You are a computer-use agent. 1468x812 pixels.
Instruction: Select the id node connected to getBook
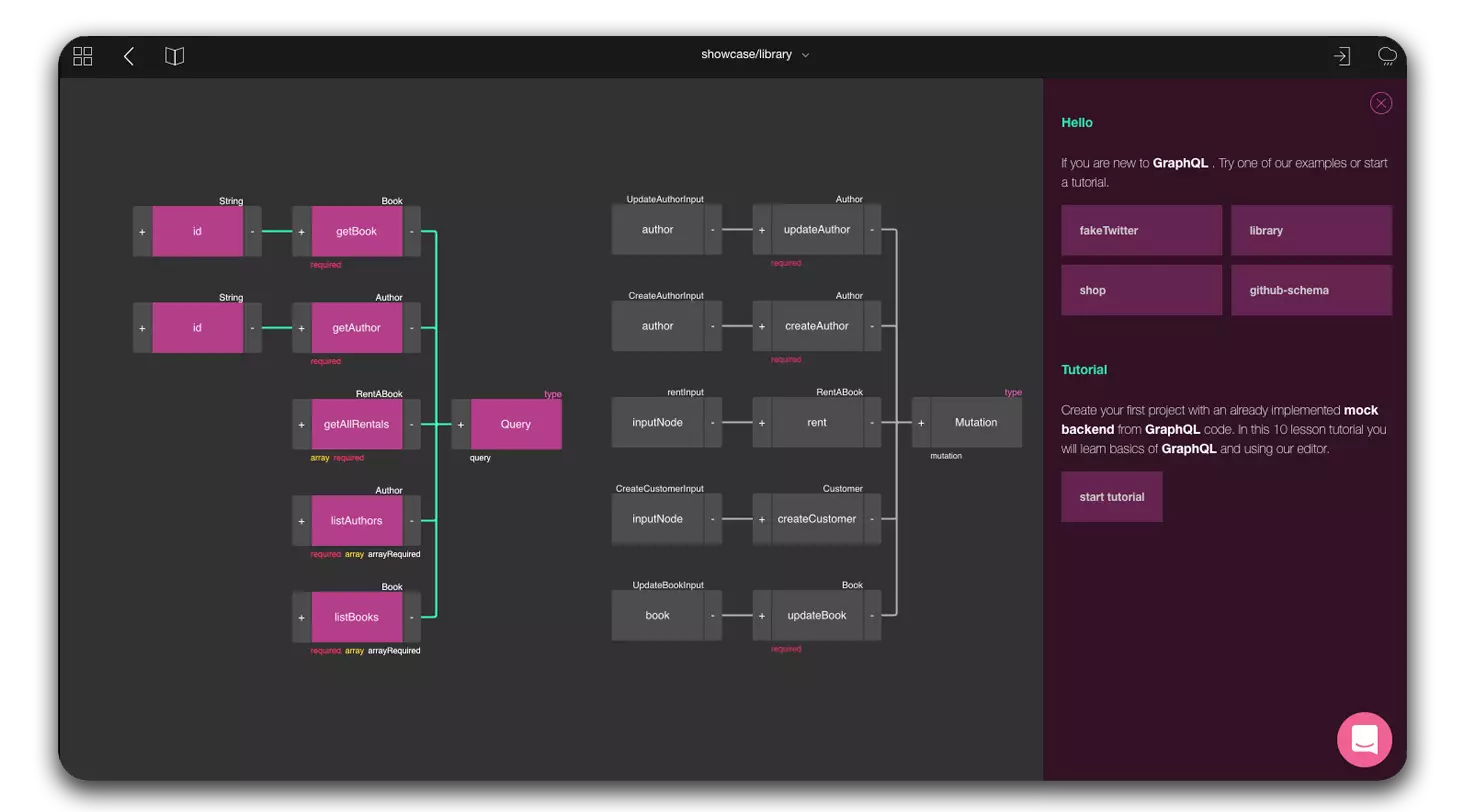pyautogui.click(x=197, y=231)
